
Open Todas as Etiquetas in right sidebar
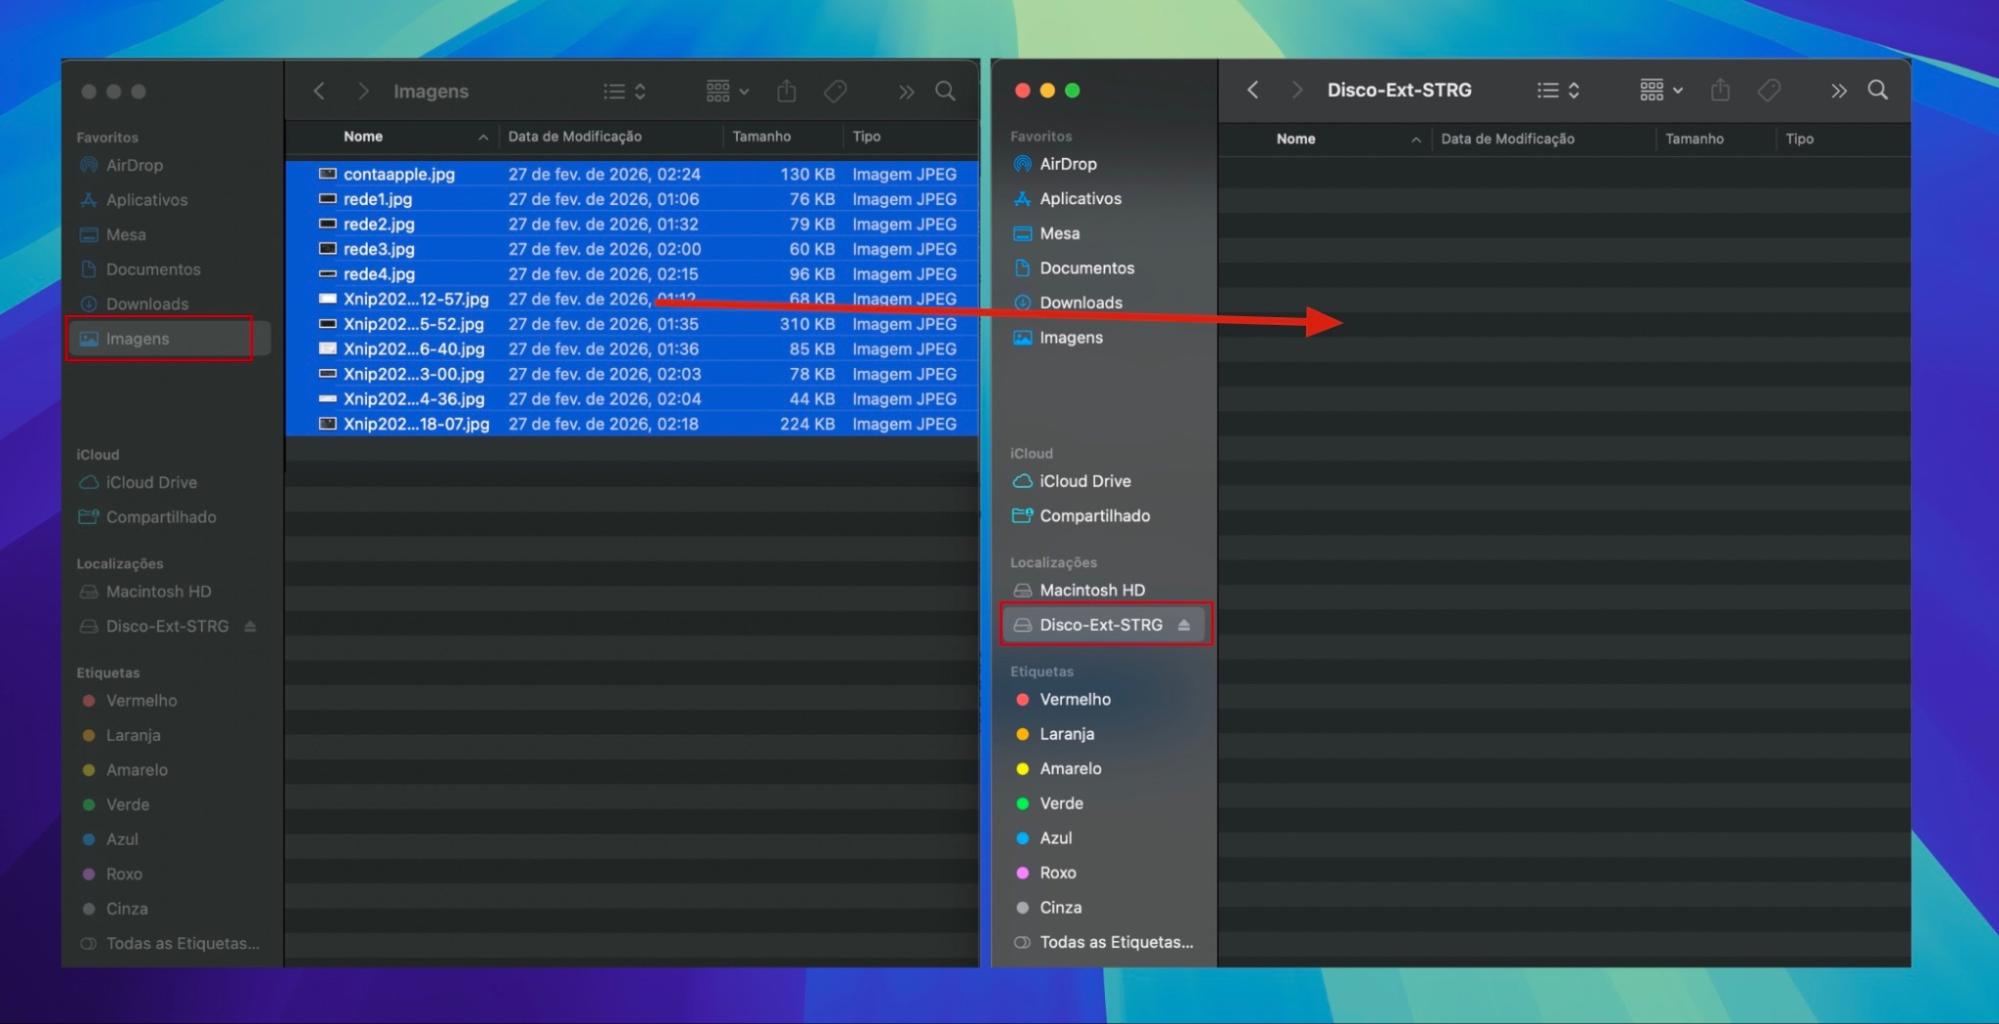pos(1115,941)
